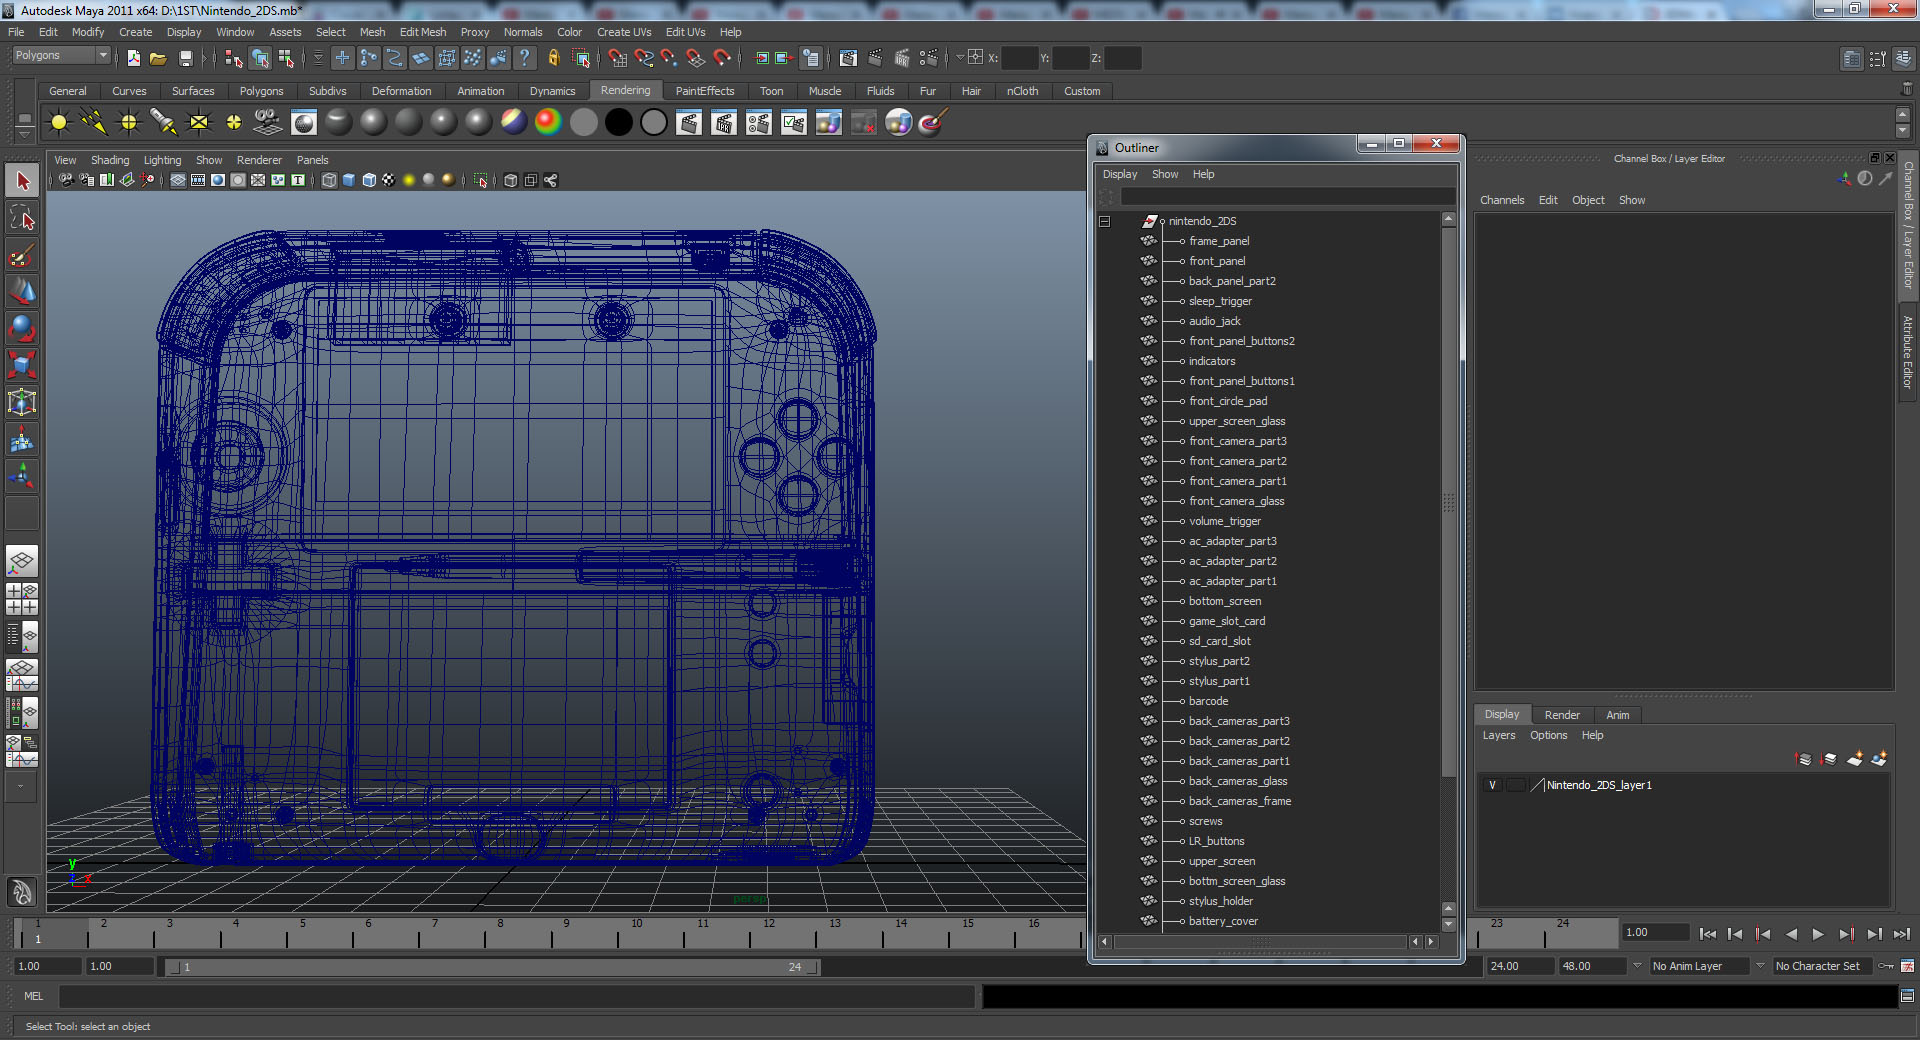This screenshot has height=1040, width=1920.
Task: Select front_panel in the Outliner
Action: 1217,261
